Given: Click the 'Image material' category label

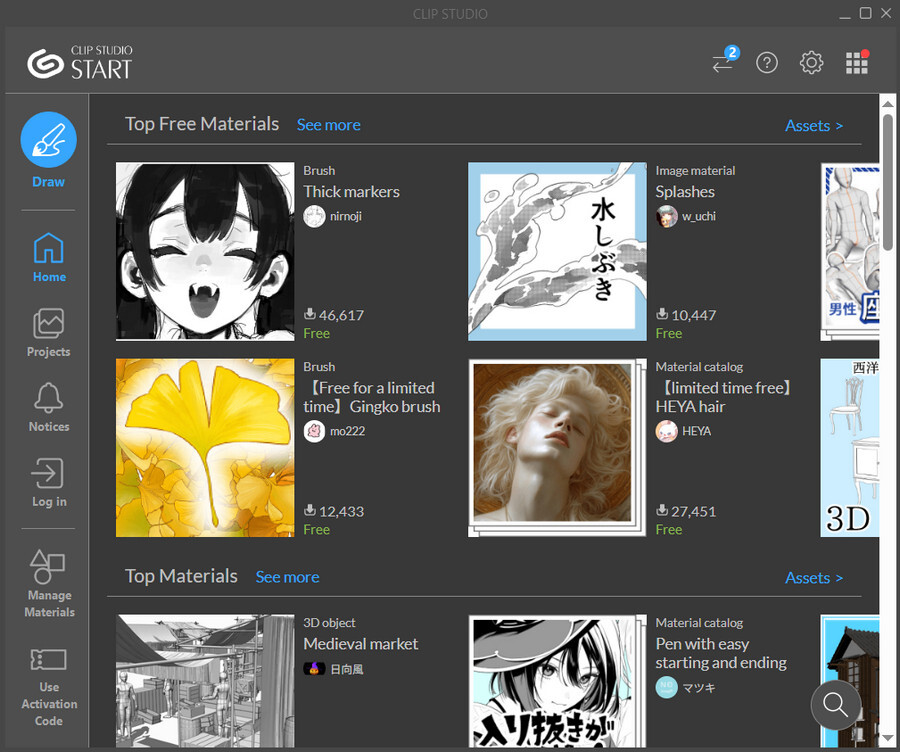Looking at the screenshot, I should [x=695, y=170].
